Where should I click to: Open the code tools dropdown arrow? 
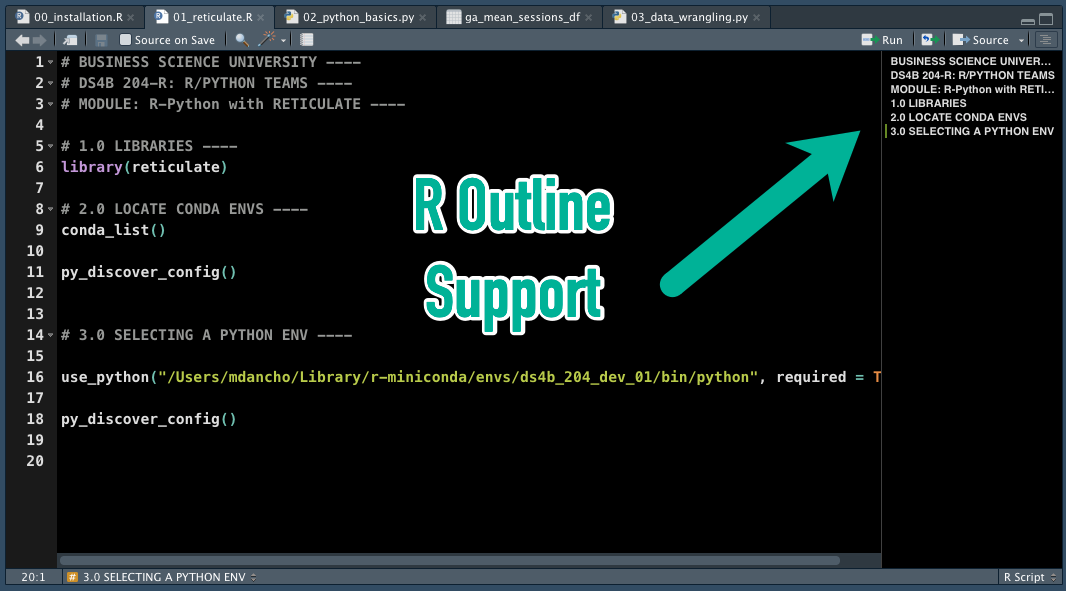[283, 41]
